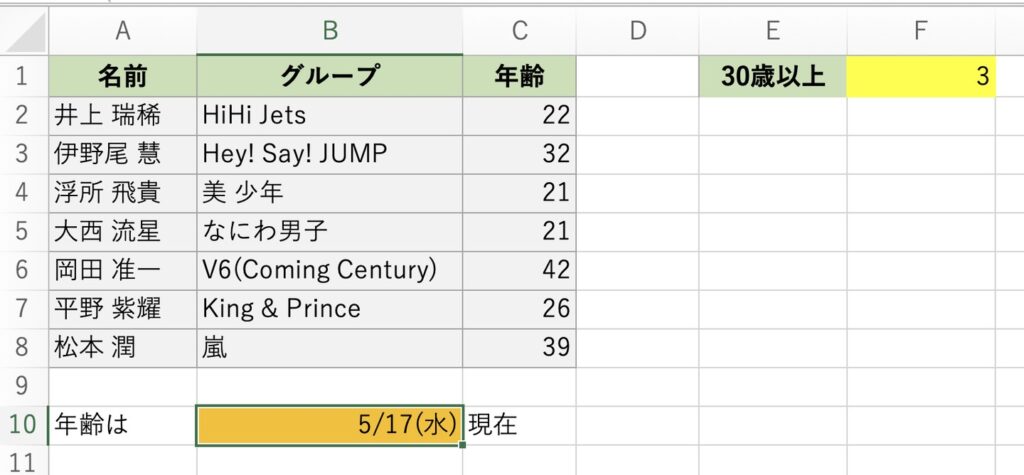Select the cell containing 岡田 准一

click(122, 270)
